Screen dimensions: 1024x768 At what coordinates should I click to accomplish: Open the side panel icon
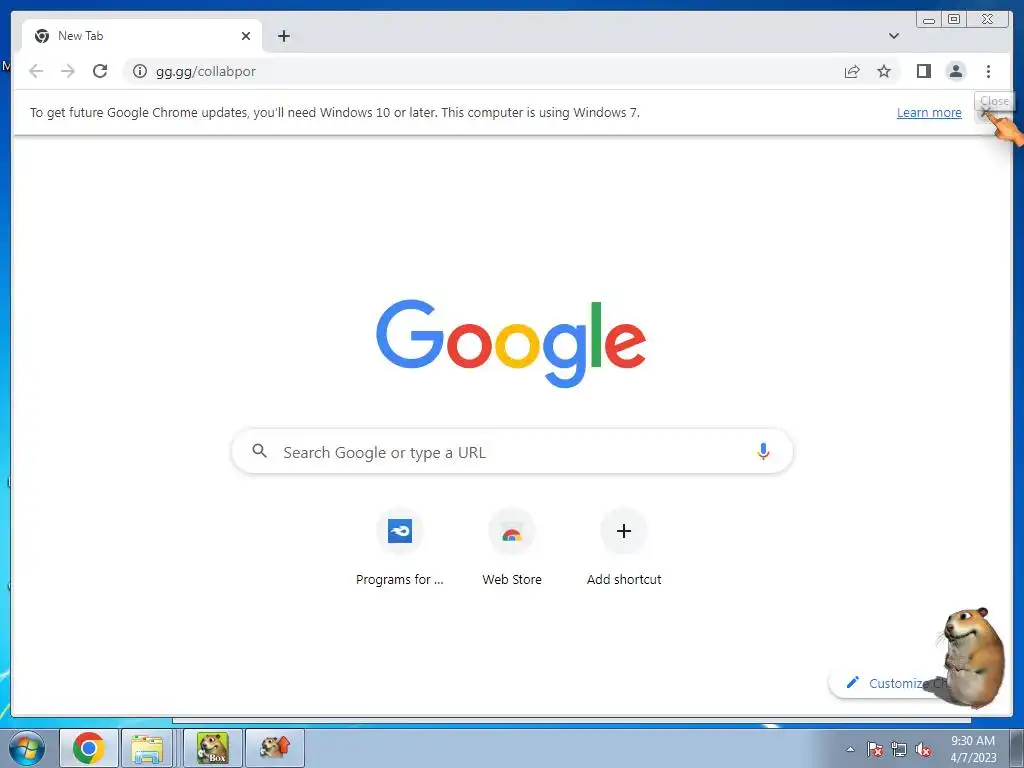[923, 71]
